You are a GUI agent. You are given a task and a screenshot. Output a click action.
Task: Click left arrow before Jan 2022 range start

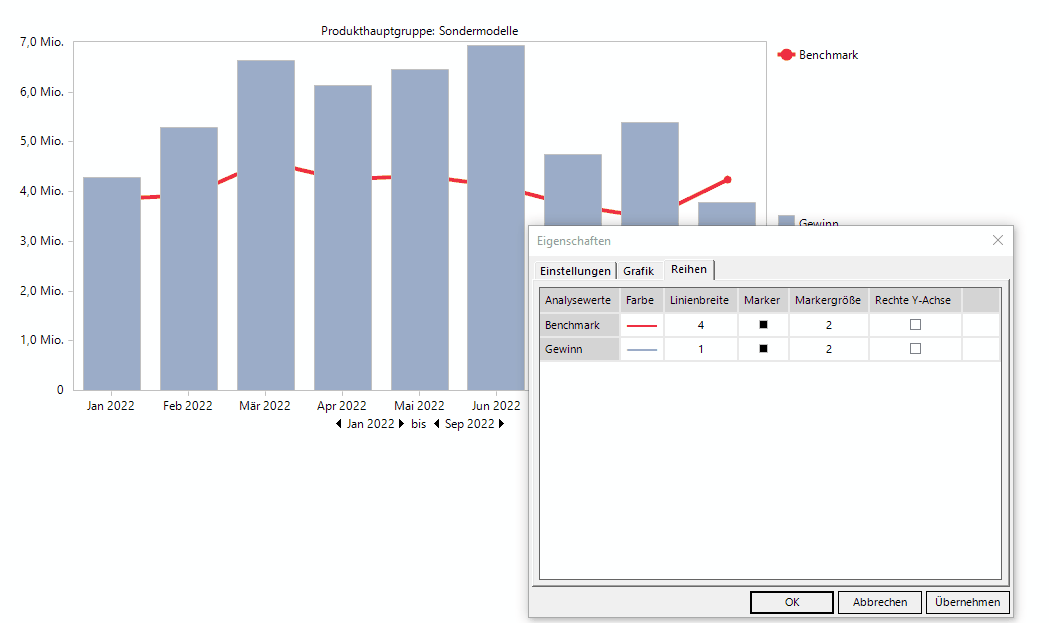click(339, 424)
